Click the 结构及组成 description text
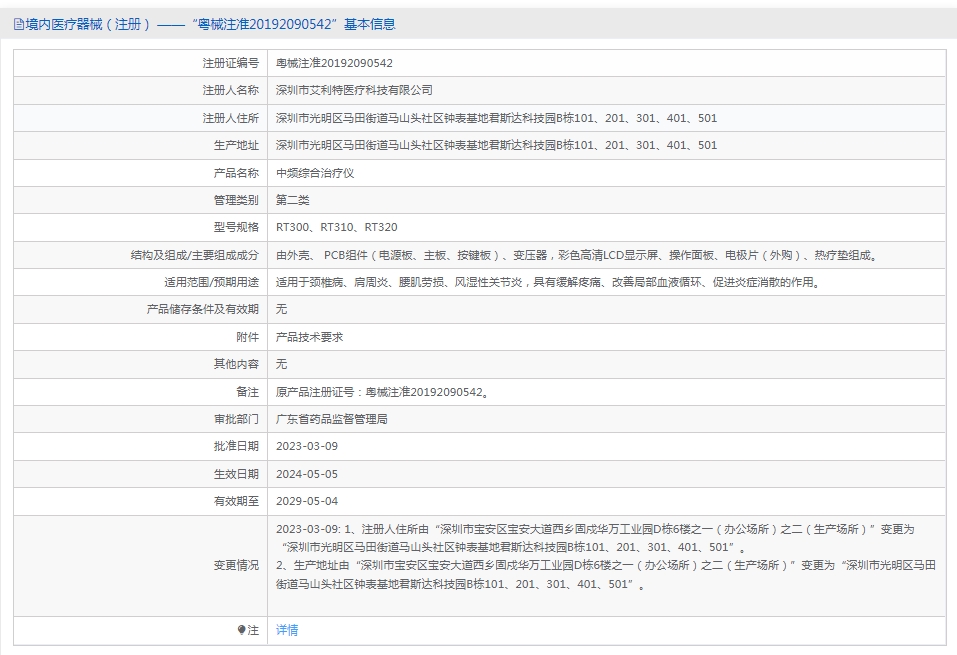 point(576,255)
